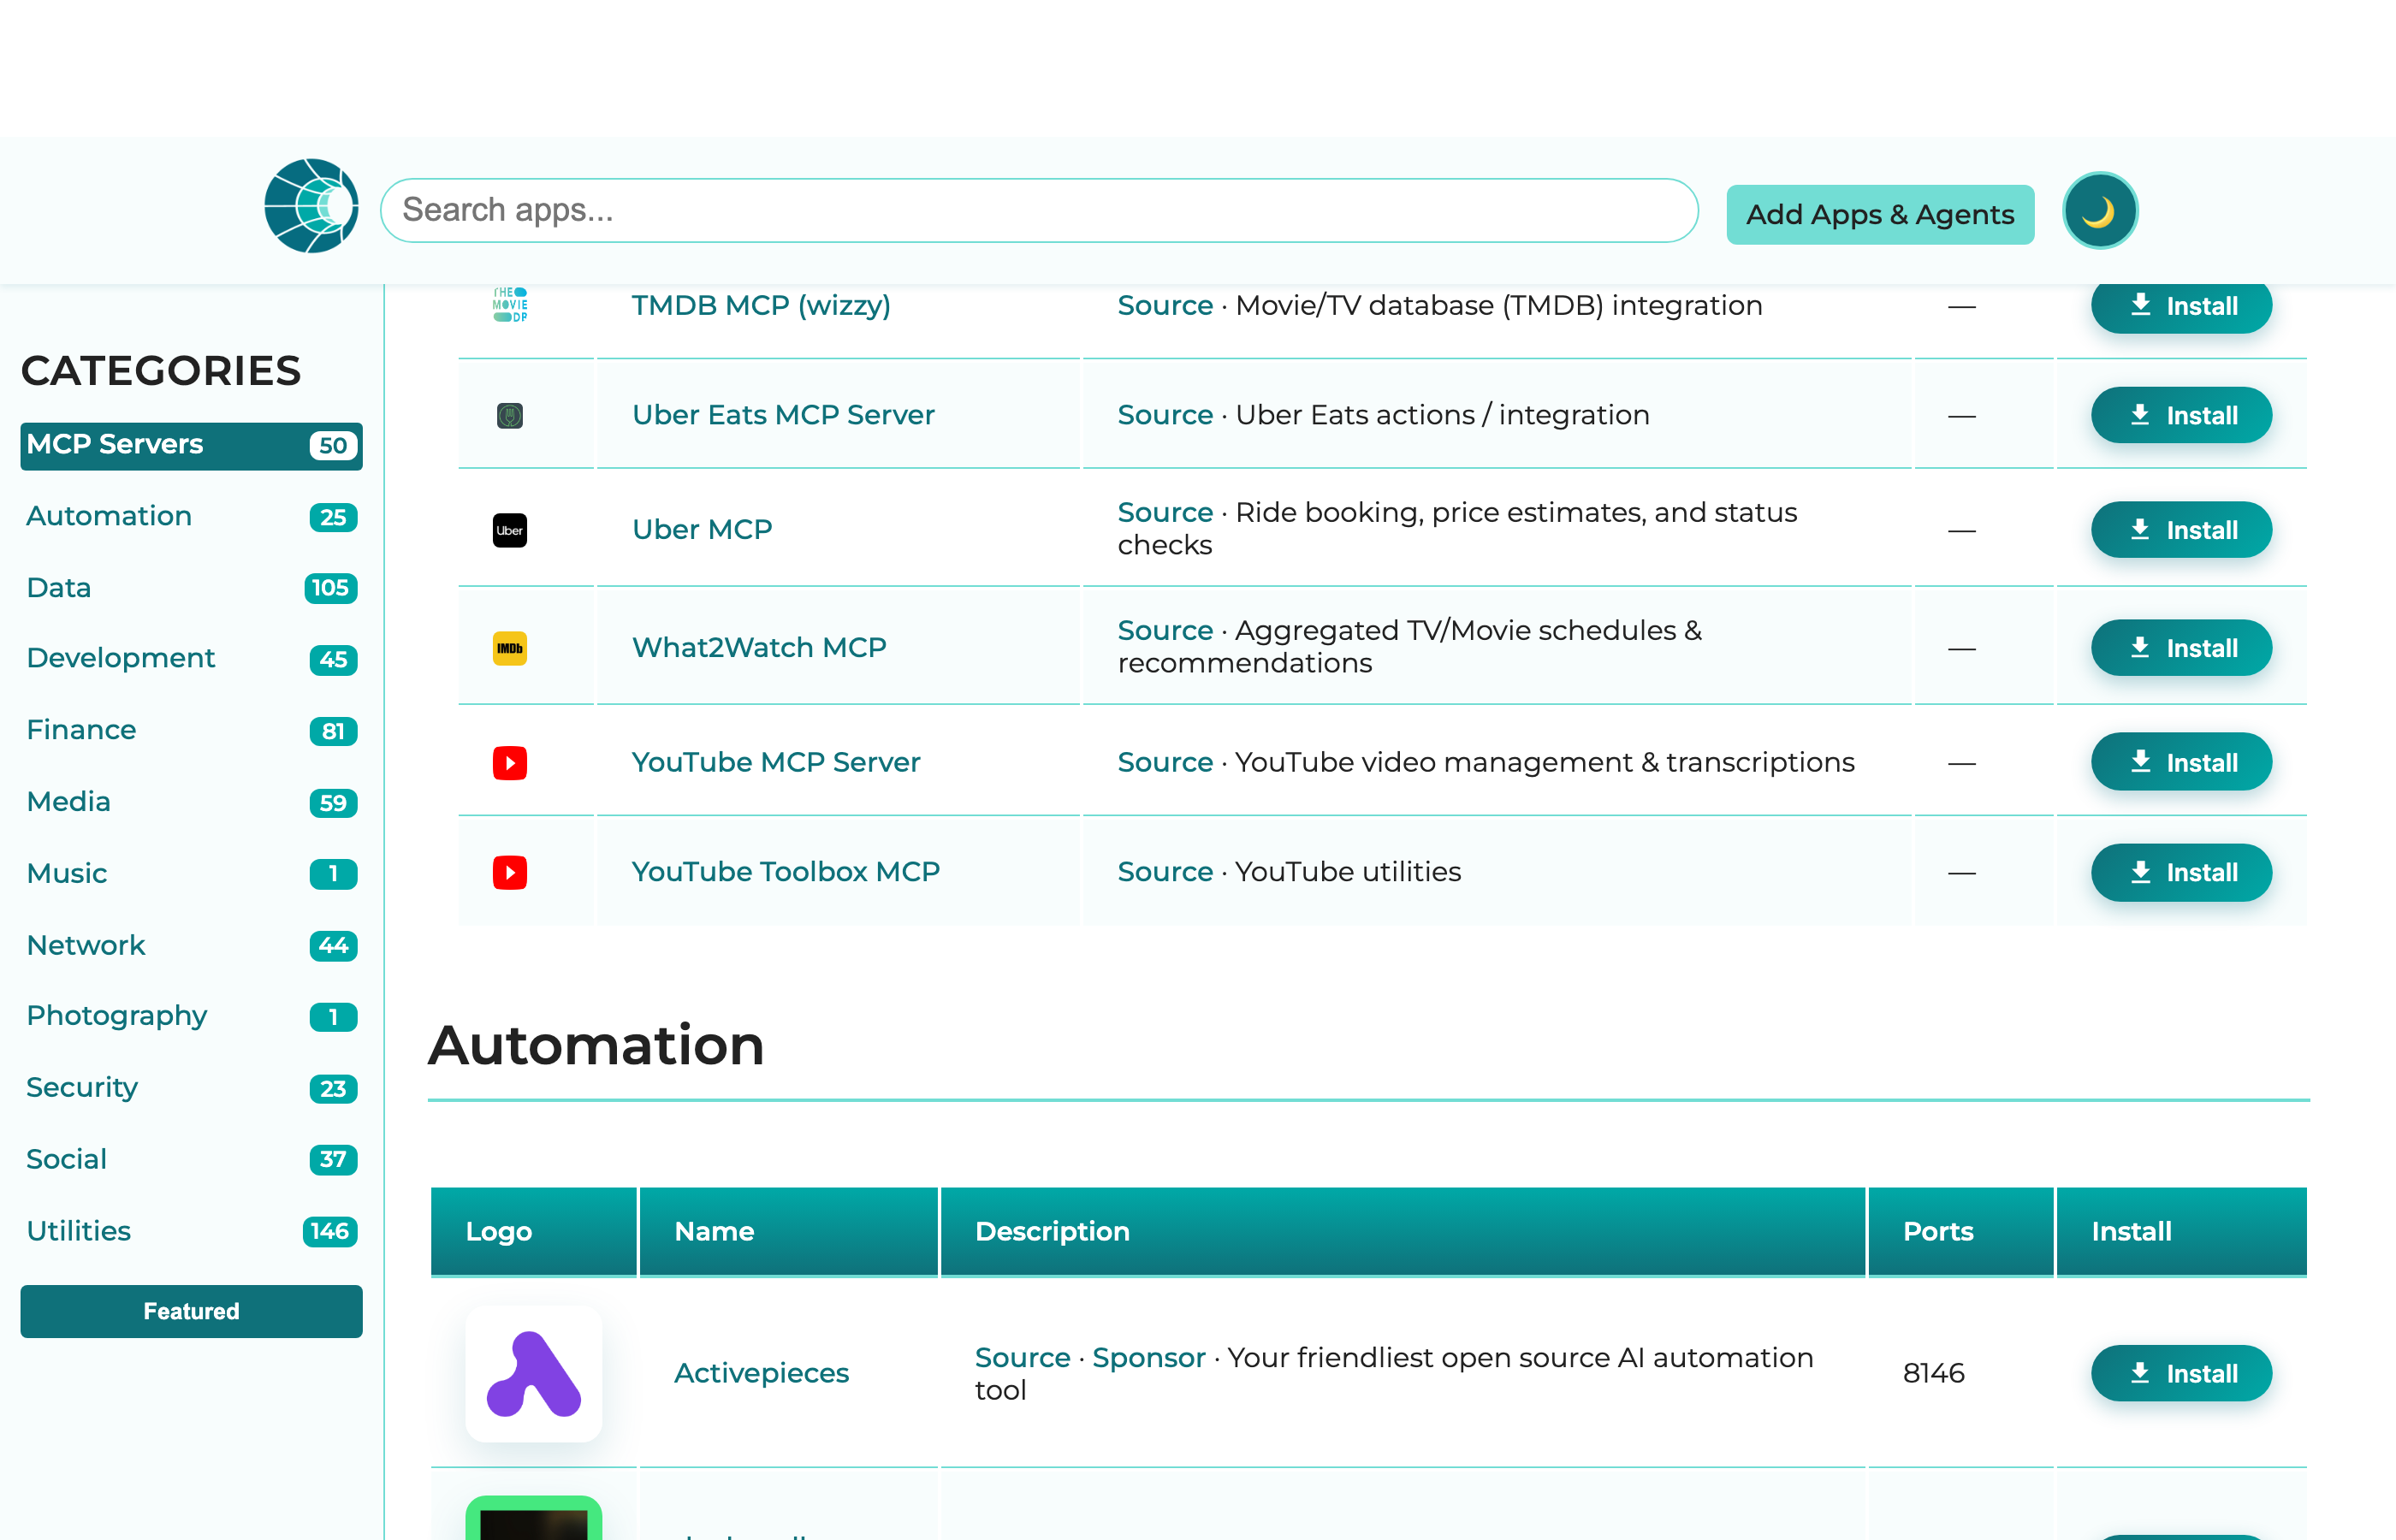The height and width of the screenshot is (1540, 2396).
Task: Click the Uber Eats MCP Server logo
Action: 510,415
